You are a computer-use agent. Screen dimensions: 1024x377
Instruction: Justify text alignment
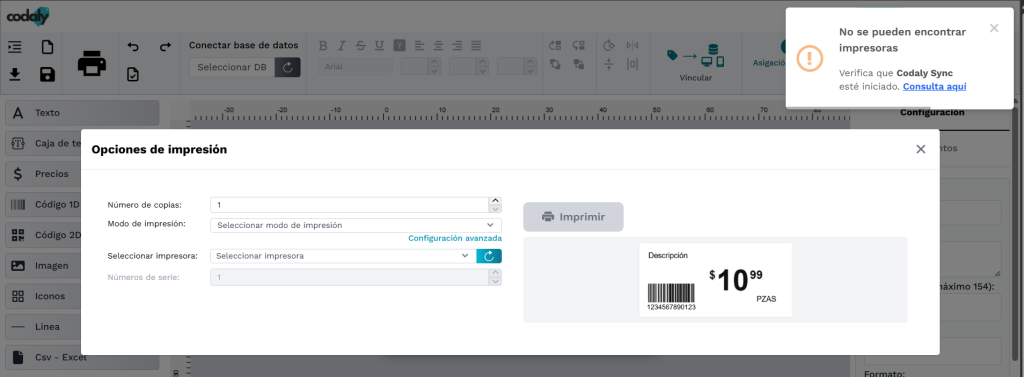tap(477, 46)
